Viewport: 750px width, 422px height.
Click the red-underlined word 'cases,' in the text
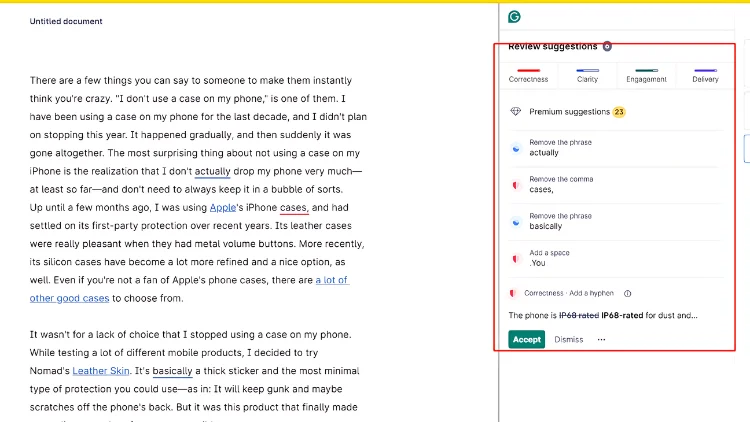[294, 208]
